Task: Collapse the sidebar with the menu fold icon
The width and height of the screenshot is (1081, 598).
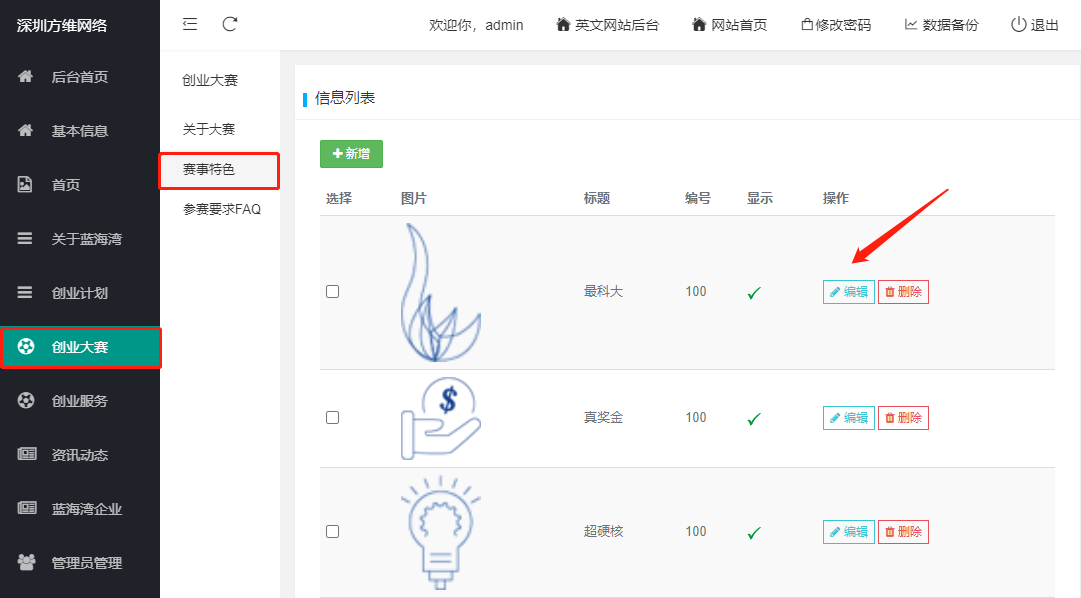Action: pos(190,24)
